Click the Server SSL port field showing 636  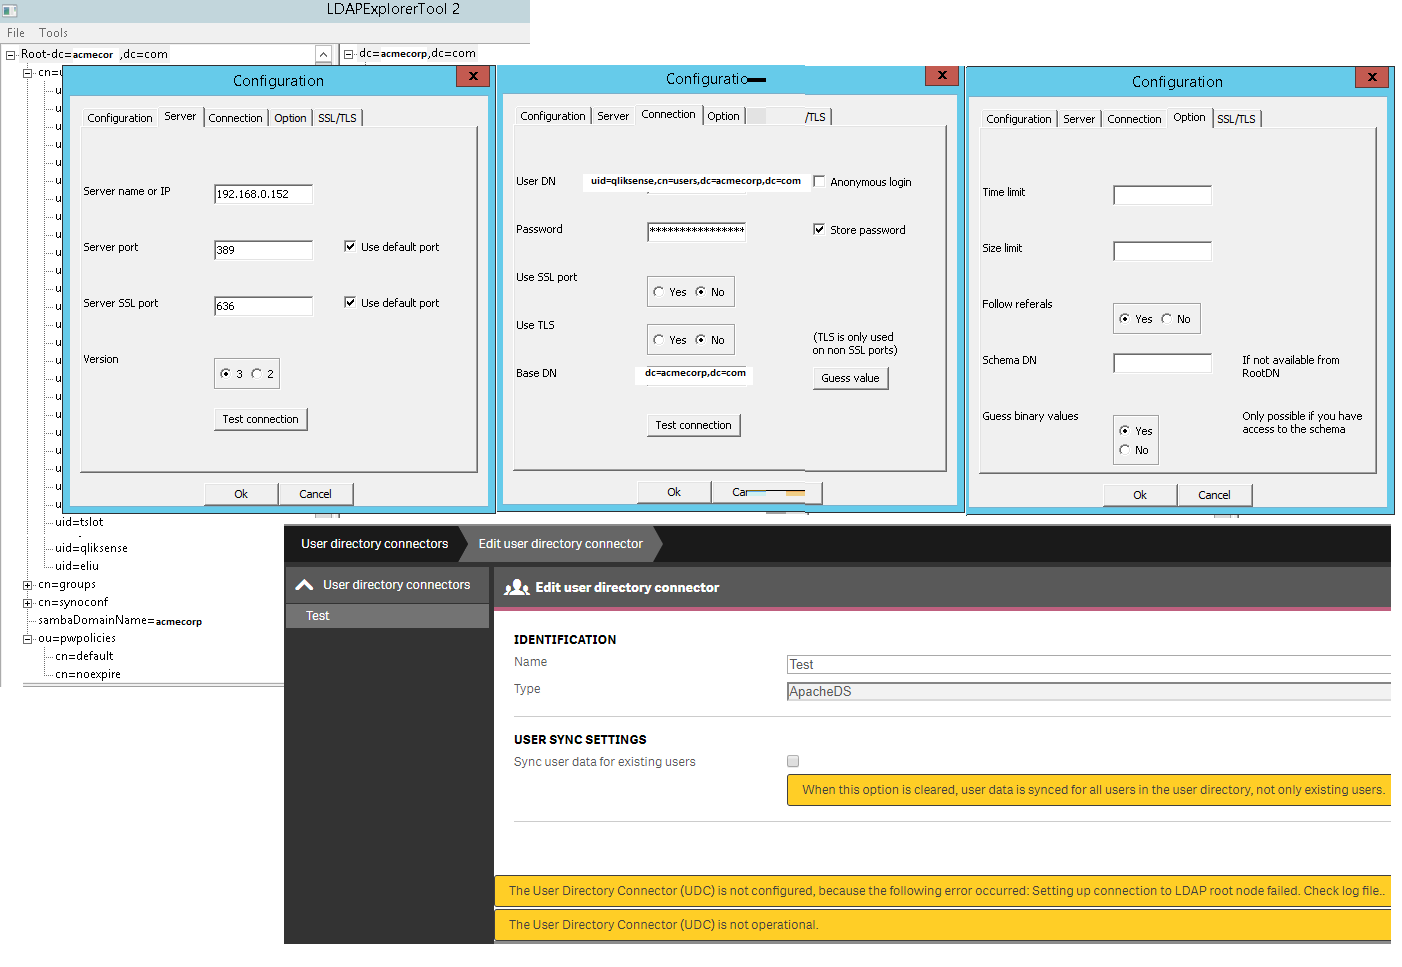[263, 306]
